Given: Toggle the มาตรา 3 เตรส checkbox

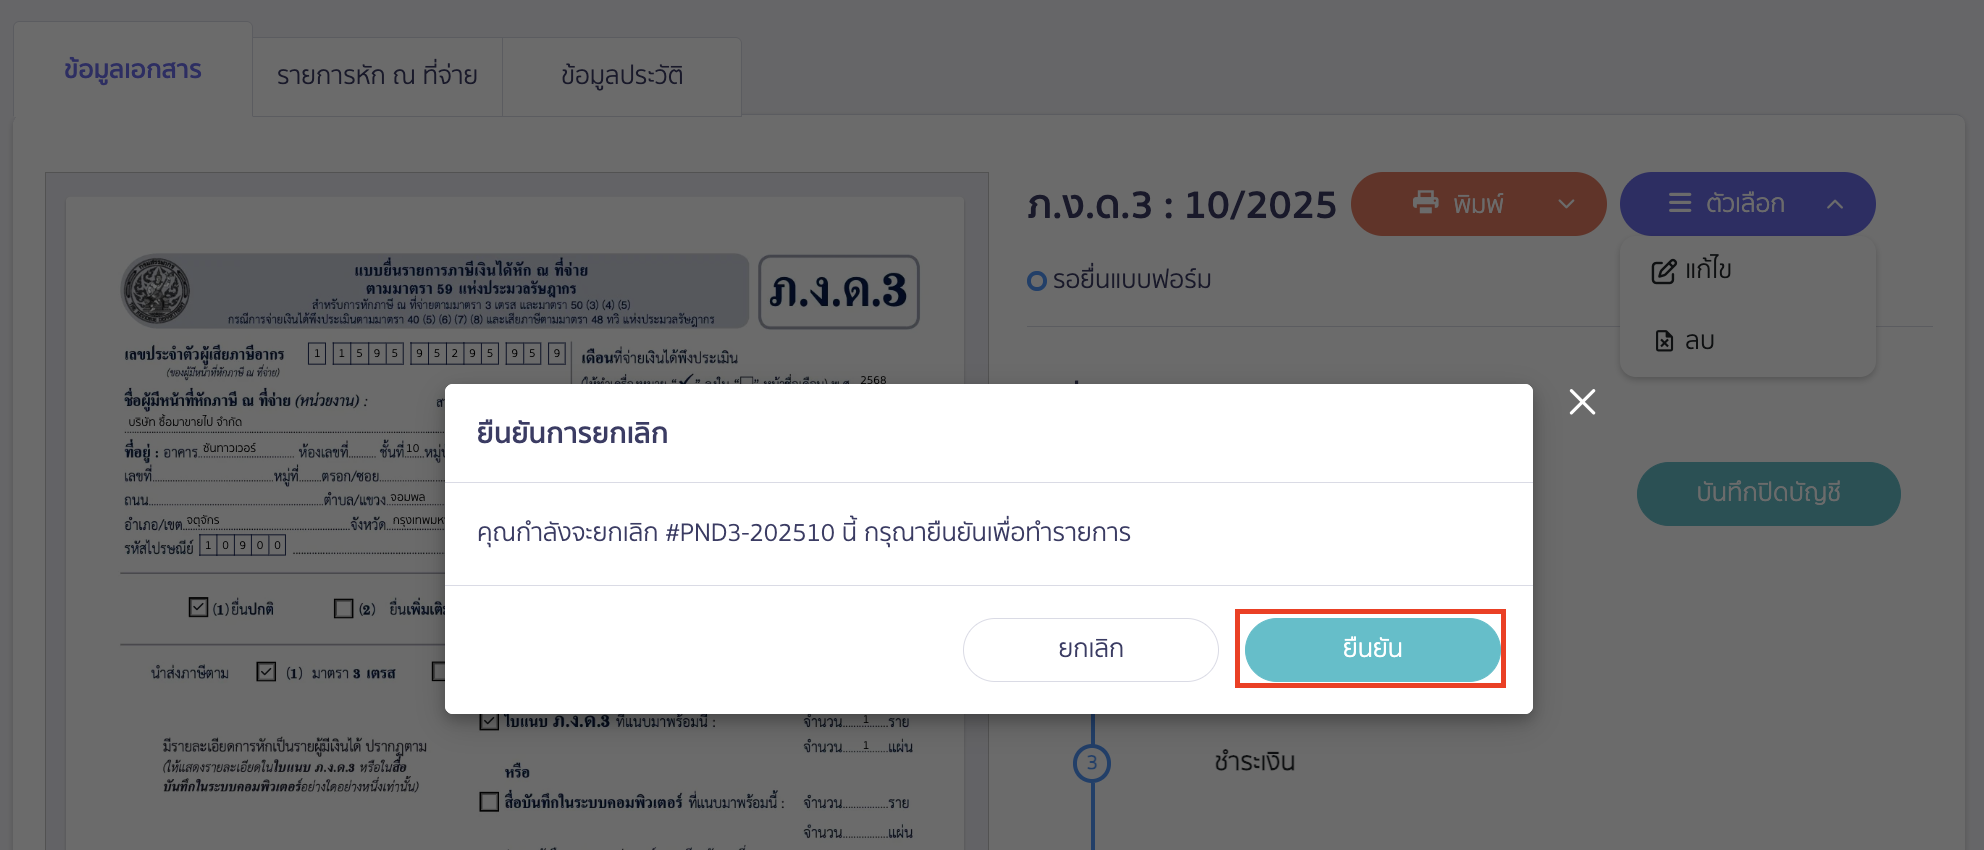Looking at the screenshot, I should (x=265, y=671).
